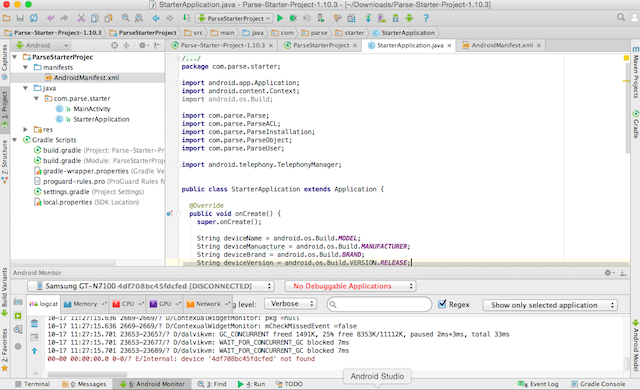Open the Verbose log level dropdown

tap(291, 304)
